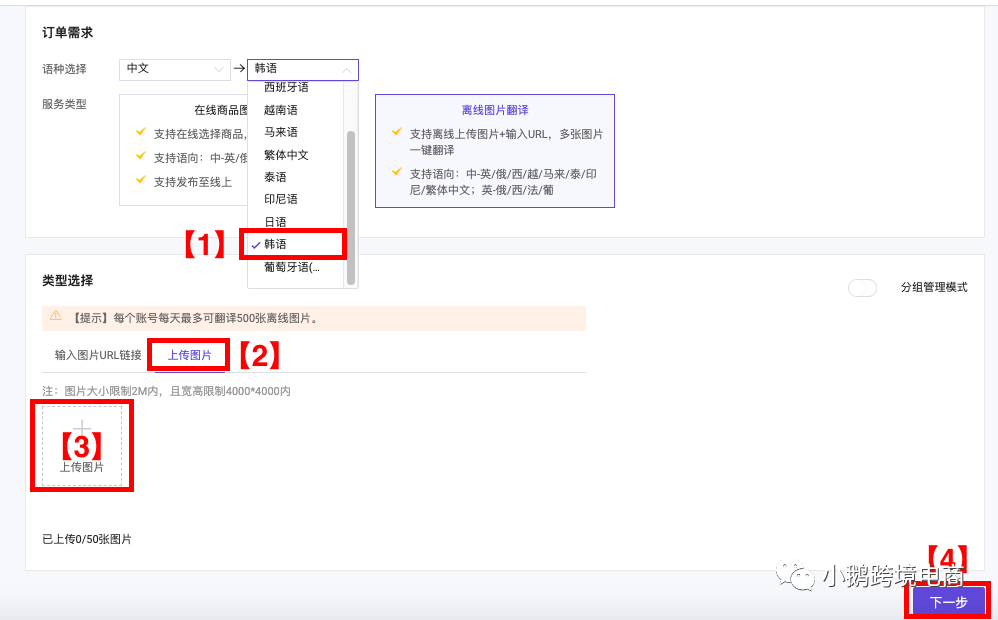
Task: Enable the 分组管理模式 switch
Action: [x=862, y=287]
